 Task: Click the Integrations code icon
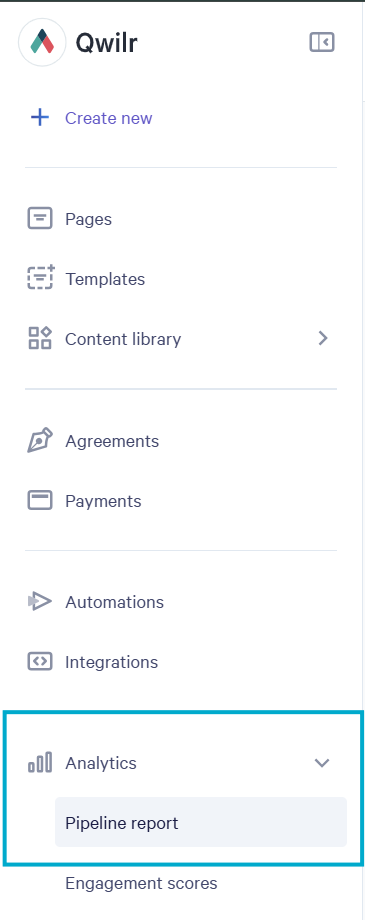40,662
